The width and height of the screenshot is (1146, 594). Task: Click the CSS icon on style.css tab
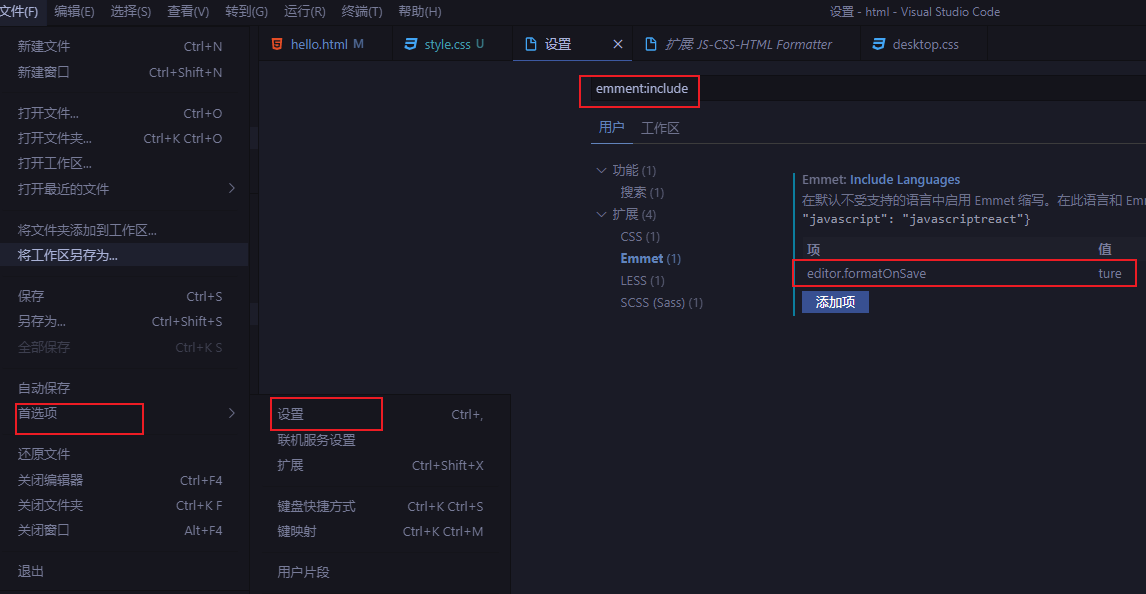pyautogui.click(x=411, y=44)
